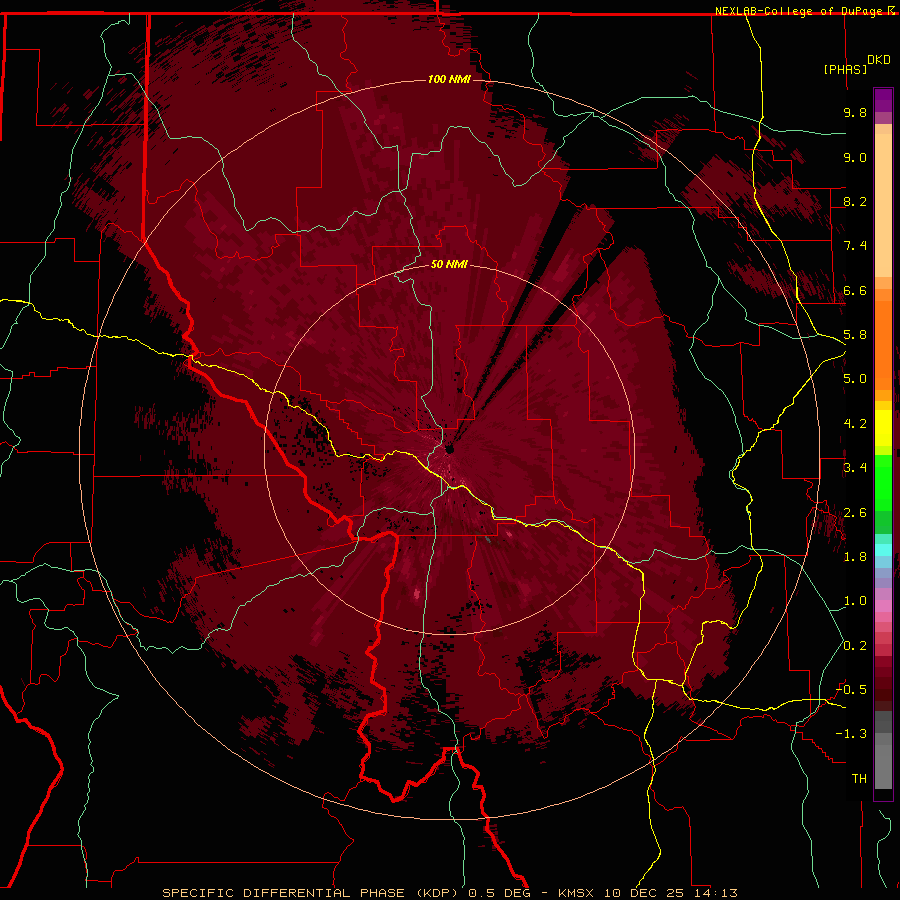The image size is (900, 900).
Task: Click the -1.3 scale value
Action: pos(851,734)
